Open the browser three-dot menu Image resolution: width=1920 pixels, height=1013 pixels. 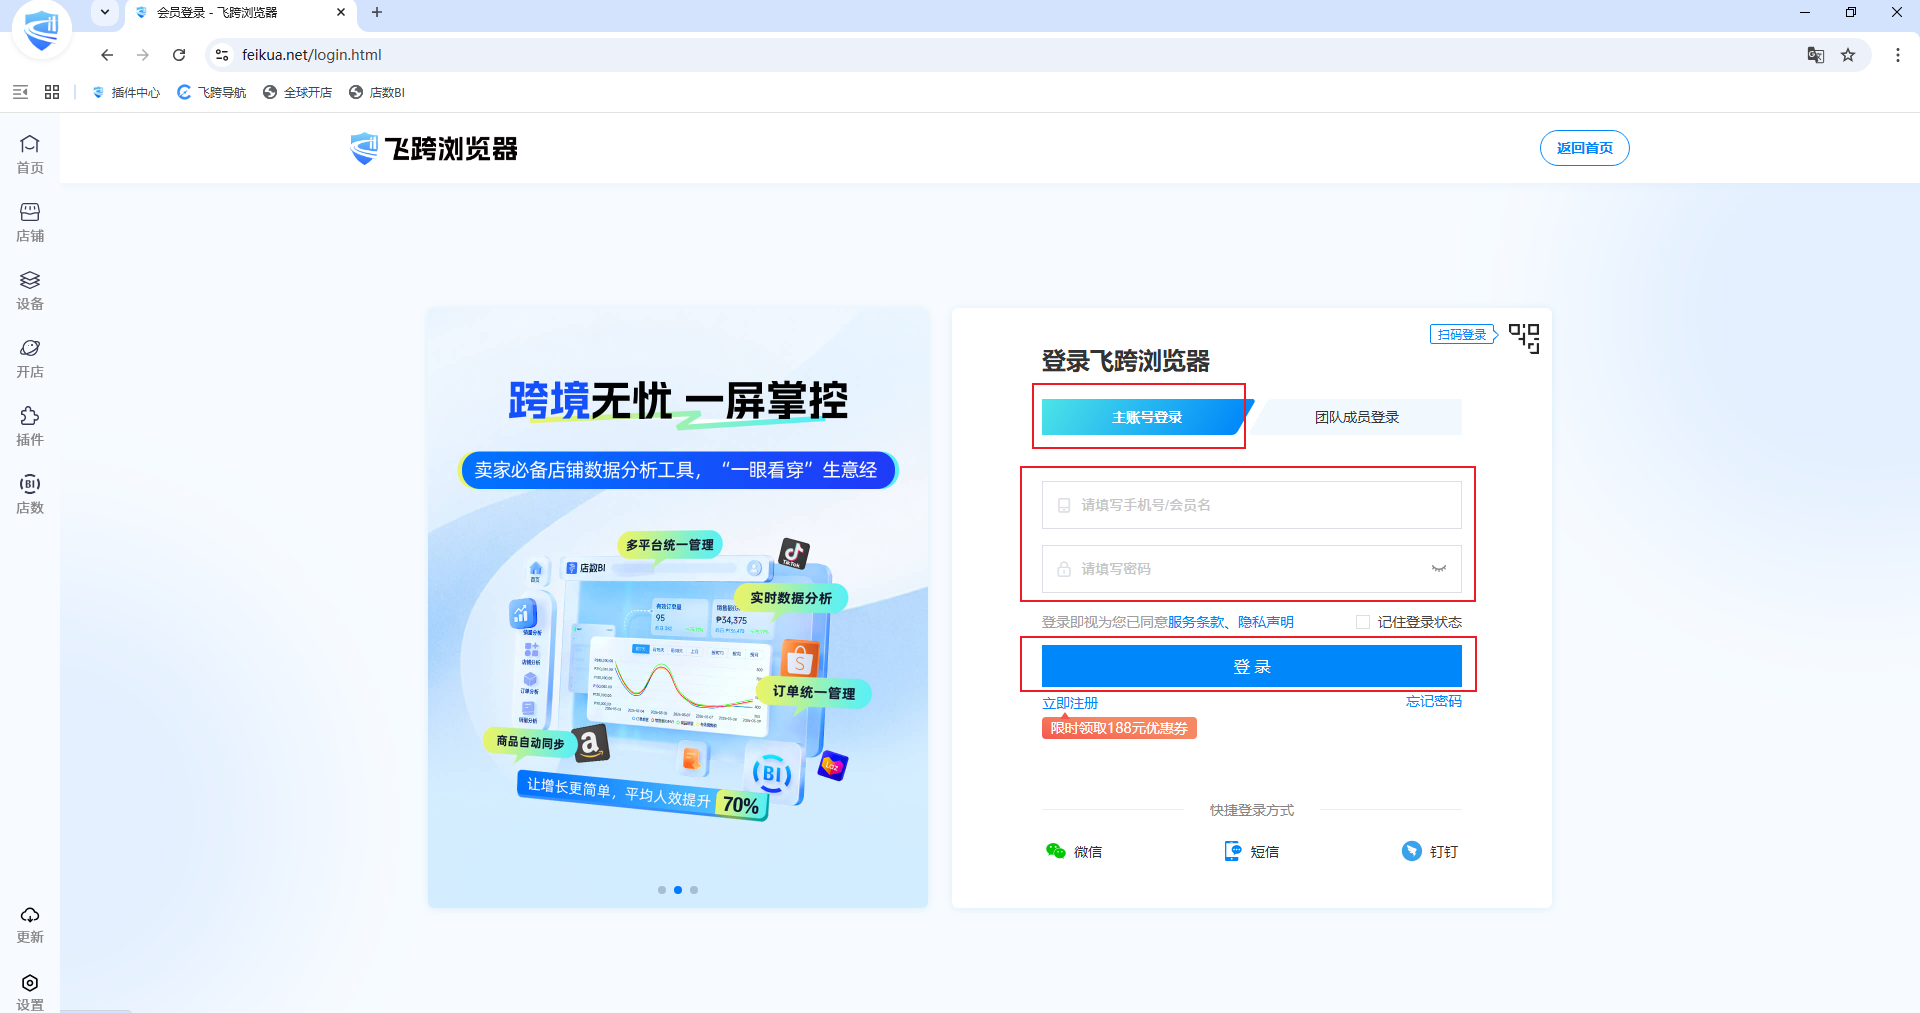point(1898,55)
